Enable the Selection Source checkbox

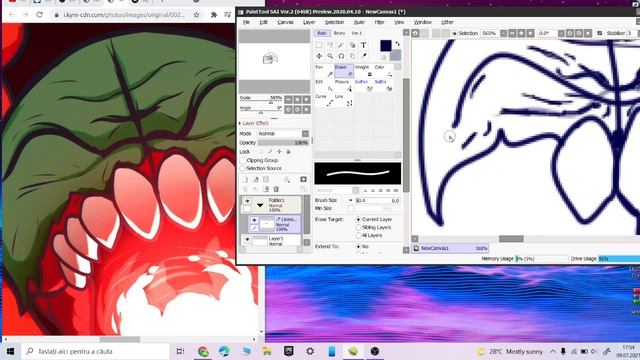[x=243, y=168]
